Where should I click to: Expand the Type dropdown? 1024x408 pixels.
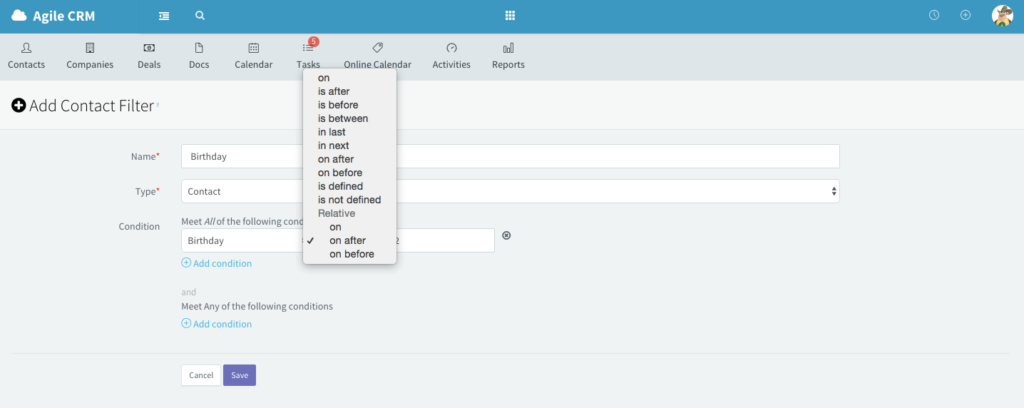(x=510, y=191)
